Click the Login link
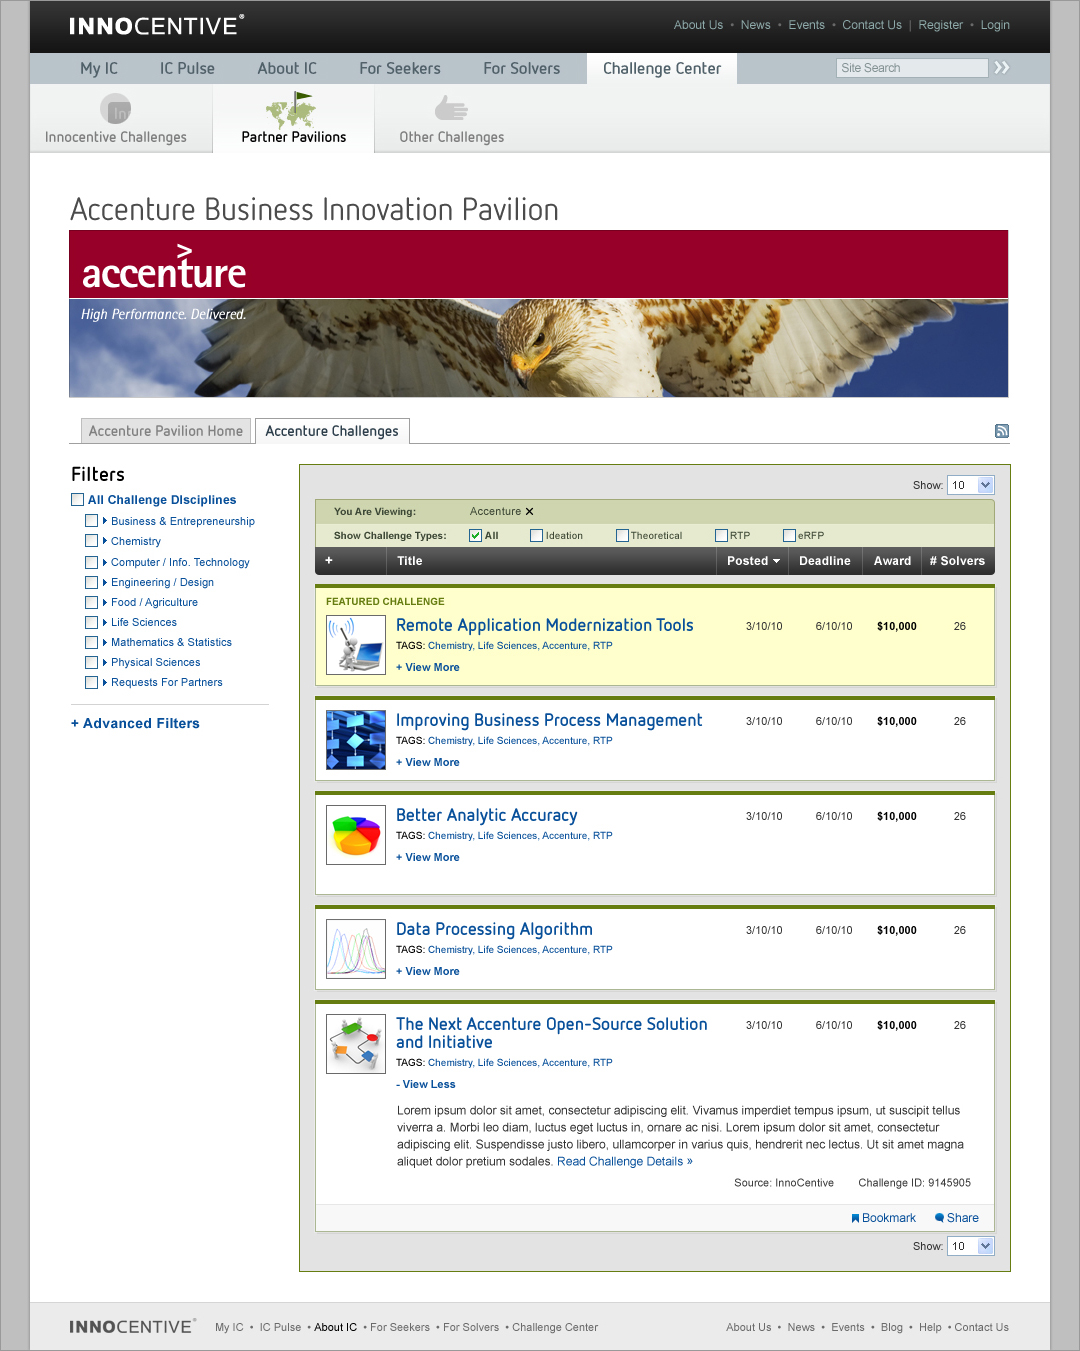The image size is (1080, 1351). [995, 25]
